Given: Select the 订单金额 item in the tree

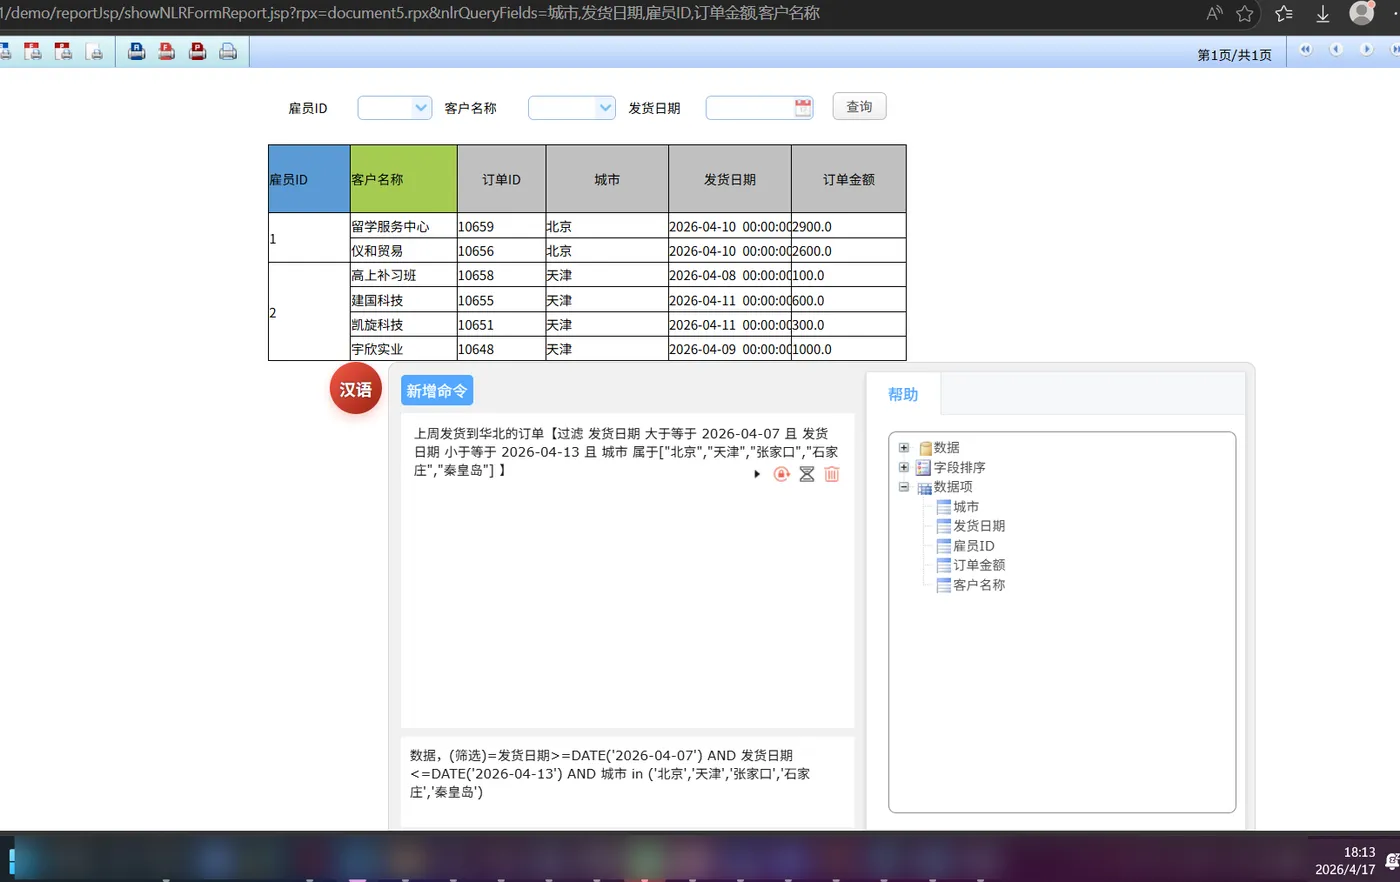Looking at the screenshot, I should tap(980, 565).
